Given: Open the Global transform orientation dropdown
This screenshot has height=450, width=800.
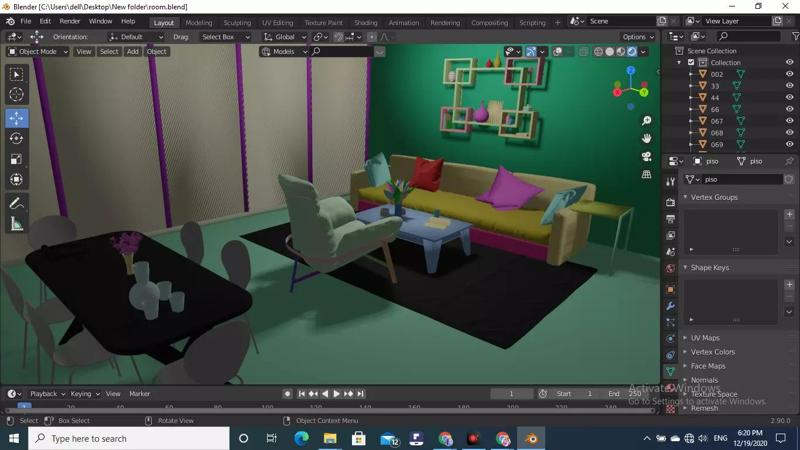Looking at the screenshot, I should pos(285,37).
